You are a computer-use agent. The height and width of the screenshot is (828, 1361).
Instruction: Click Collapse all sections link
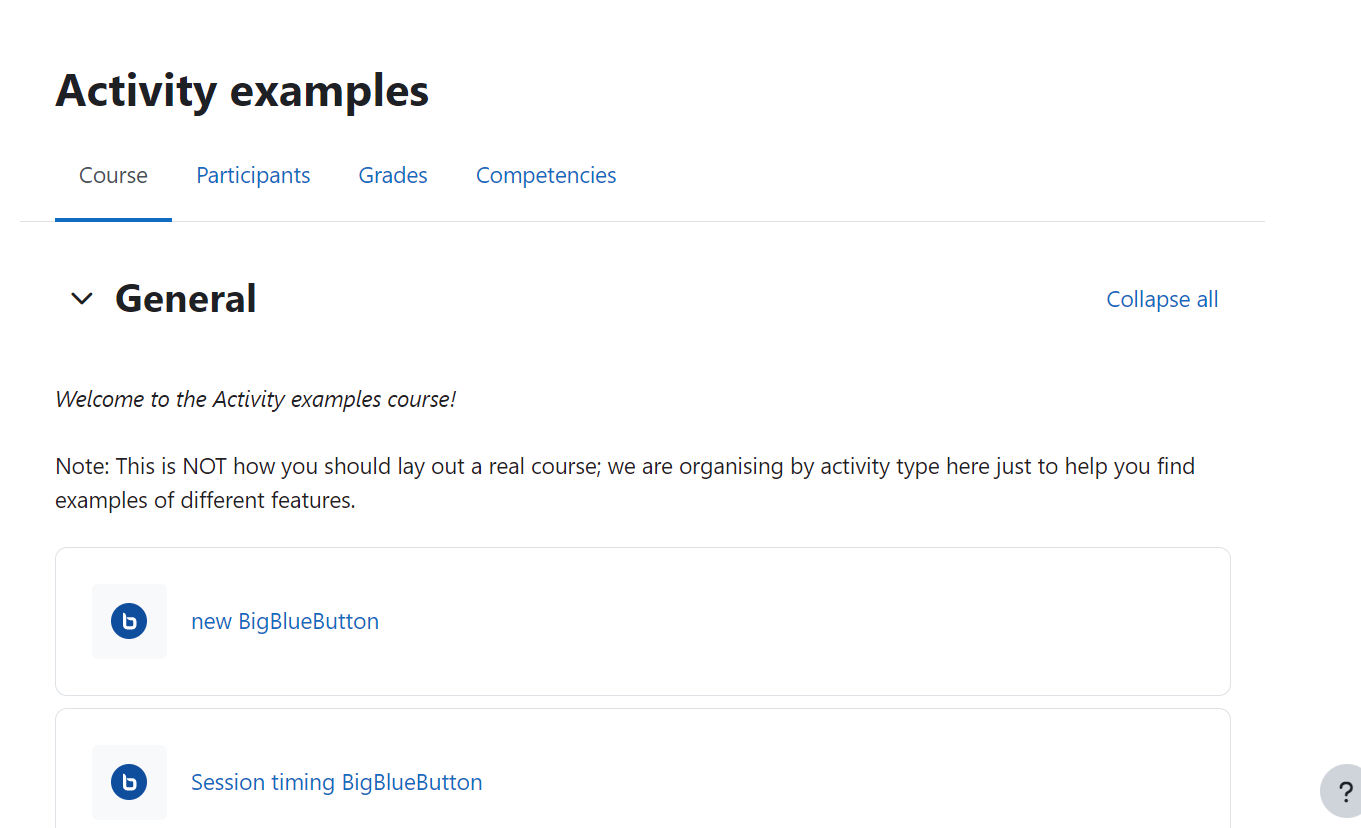tap(1162, 299)
